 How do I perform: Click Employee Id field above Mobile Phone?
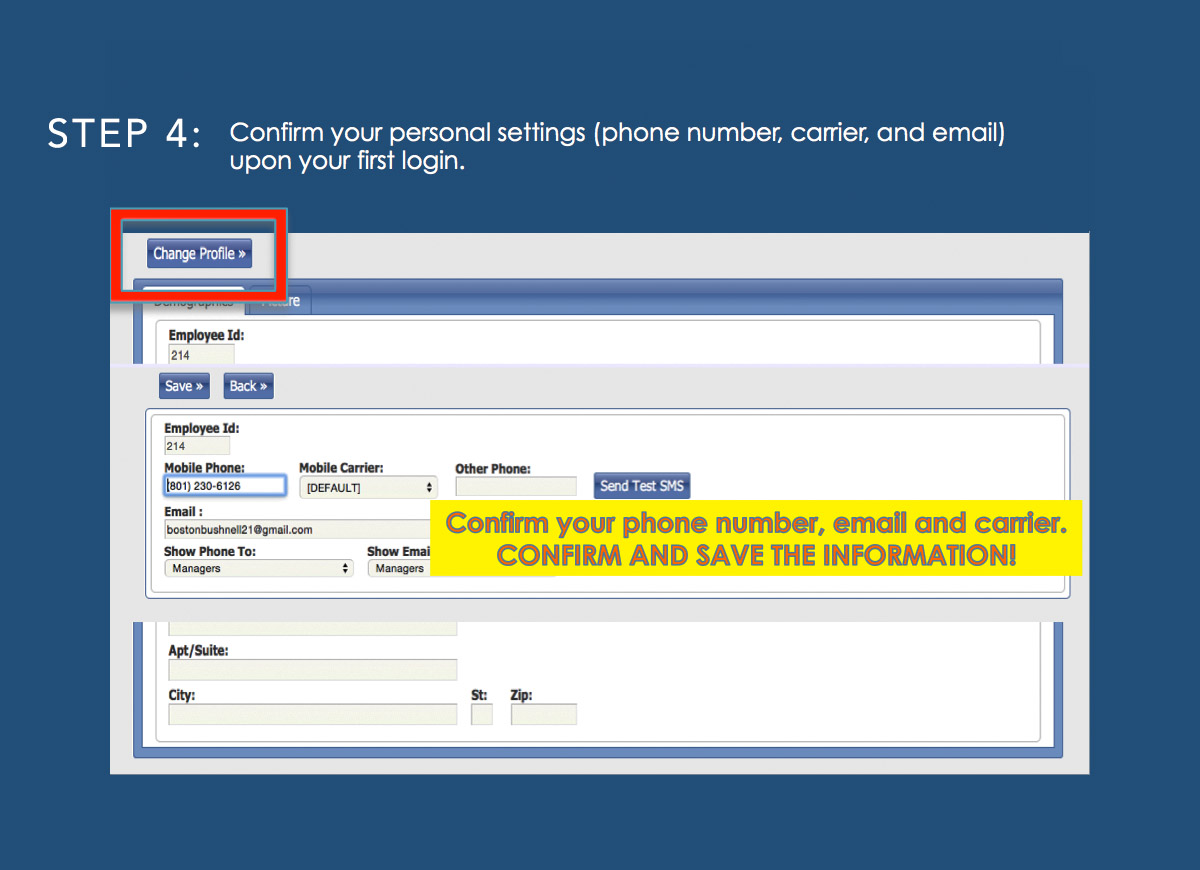(x=197, y=446)
